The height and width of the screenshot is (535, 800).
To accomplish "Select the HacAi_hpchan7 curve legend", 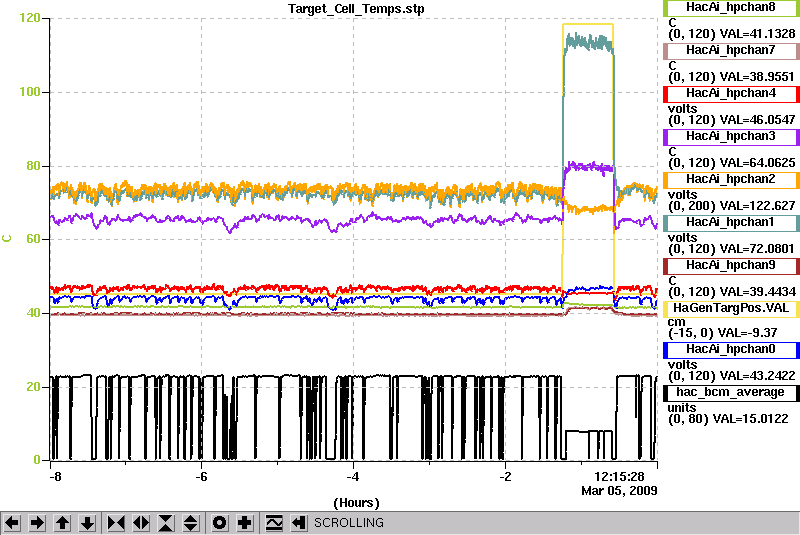I will (731, 50).
